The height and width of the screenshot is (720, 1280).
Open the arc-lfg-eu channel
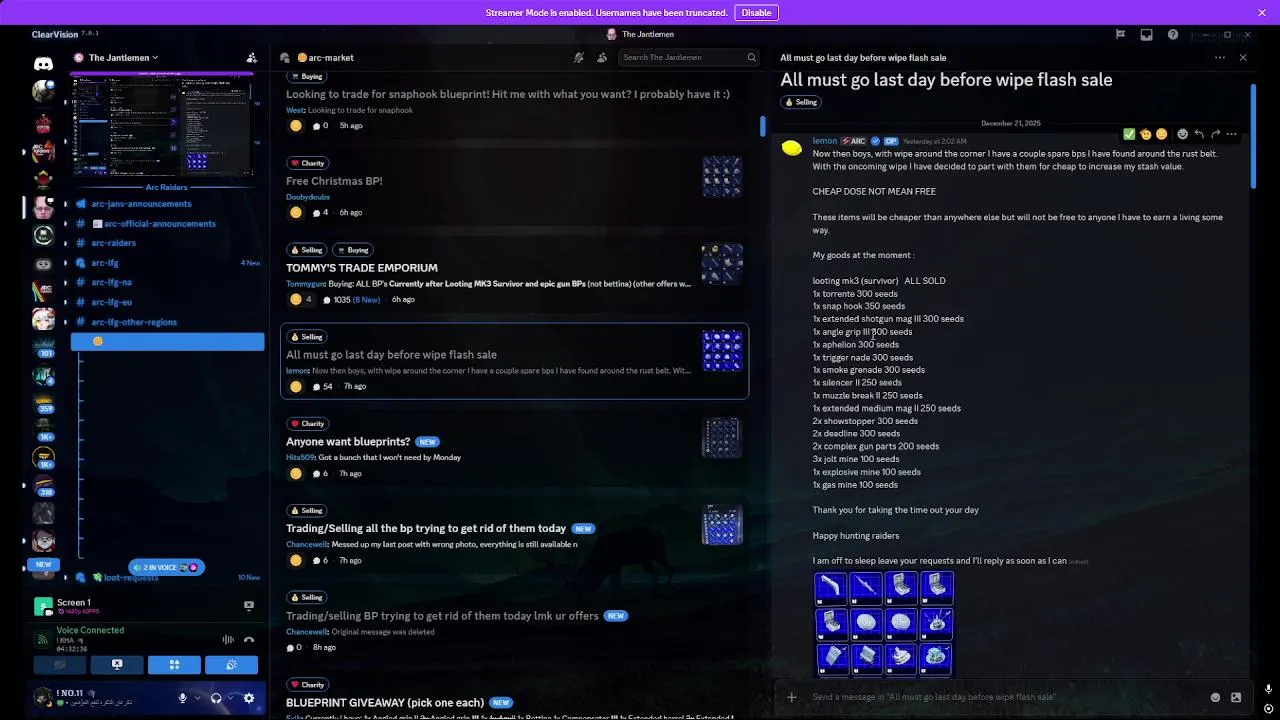pos(111,302)
